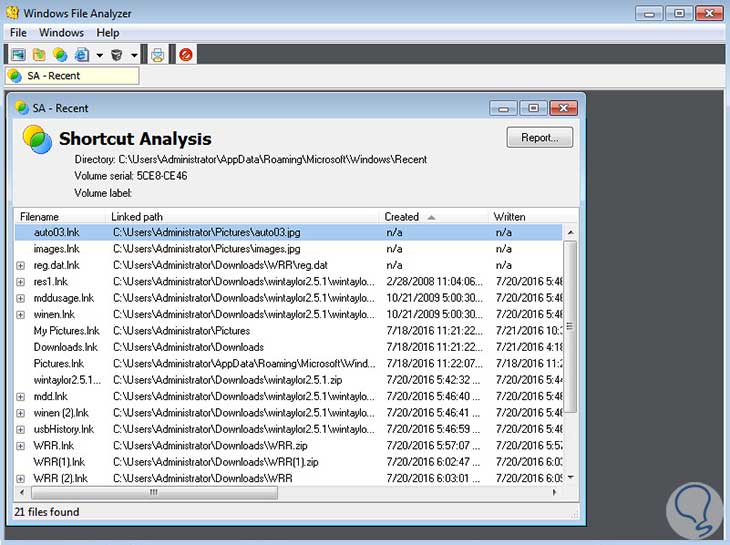Image resolution: width=730 pixels, height=545 pixels.
Task: Expand the winen.lnk row details
Action: tap(20, 315)
